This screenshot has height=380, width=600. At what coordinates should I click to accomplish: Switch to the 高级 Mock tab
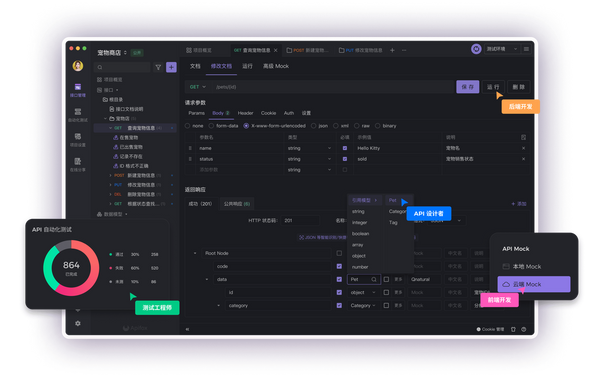click(276, 66)
